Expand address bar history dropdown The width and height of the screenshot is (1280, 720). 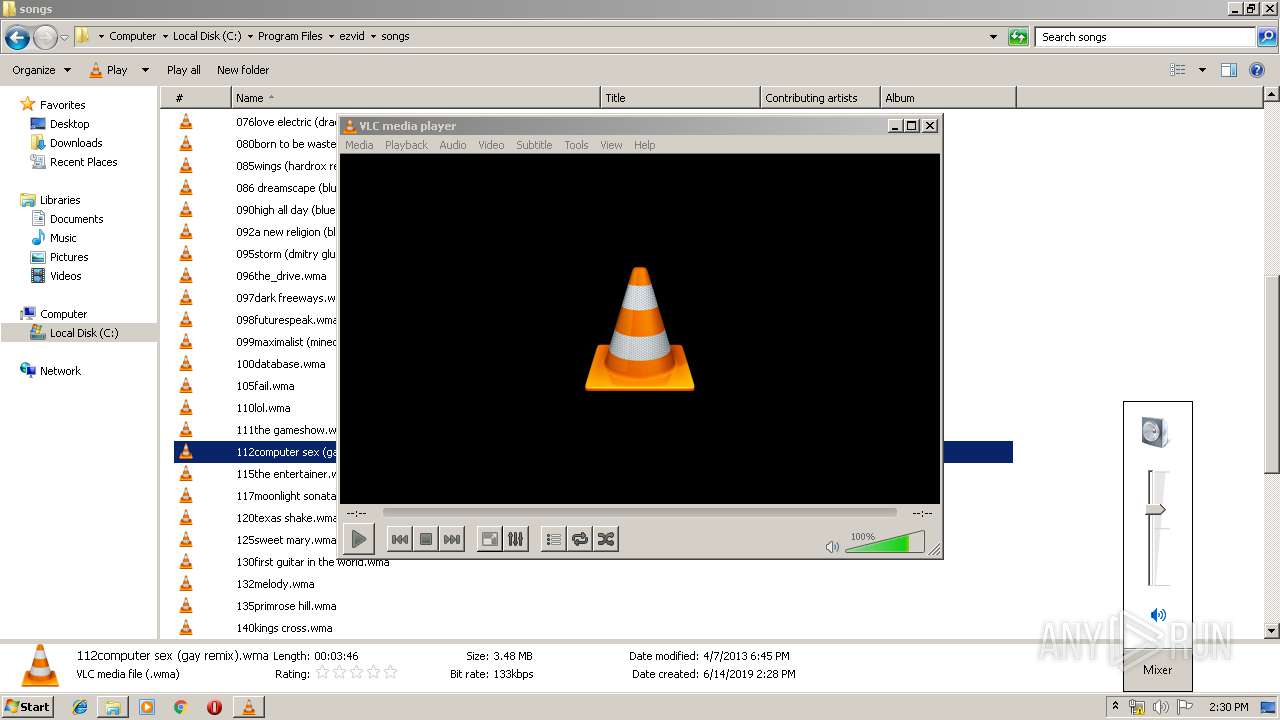coord(993,37)
